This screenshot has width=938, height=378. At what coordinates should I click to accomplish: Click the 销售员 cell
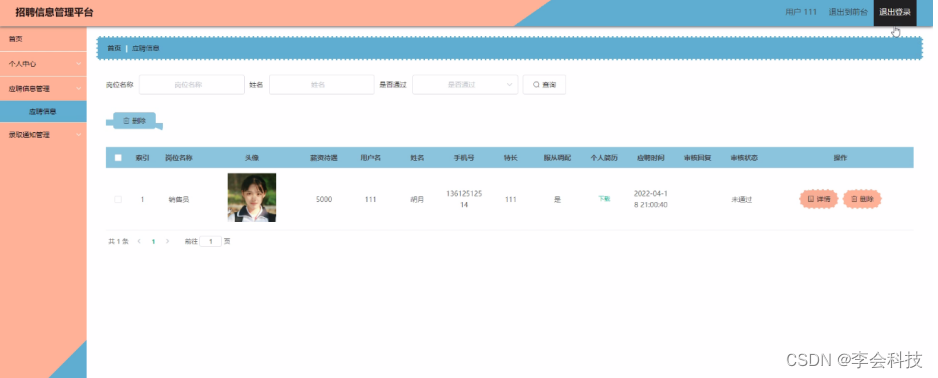tap(179, 200)
